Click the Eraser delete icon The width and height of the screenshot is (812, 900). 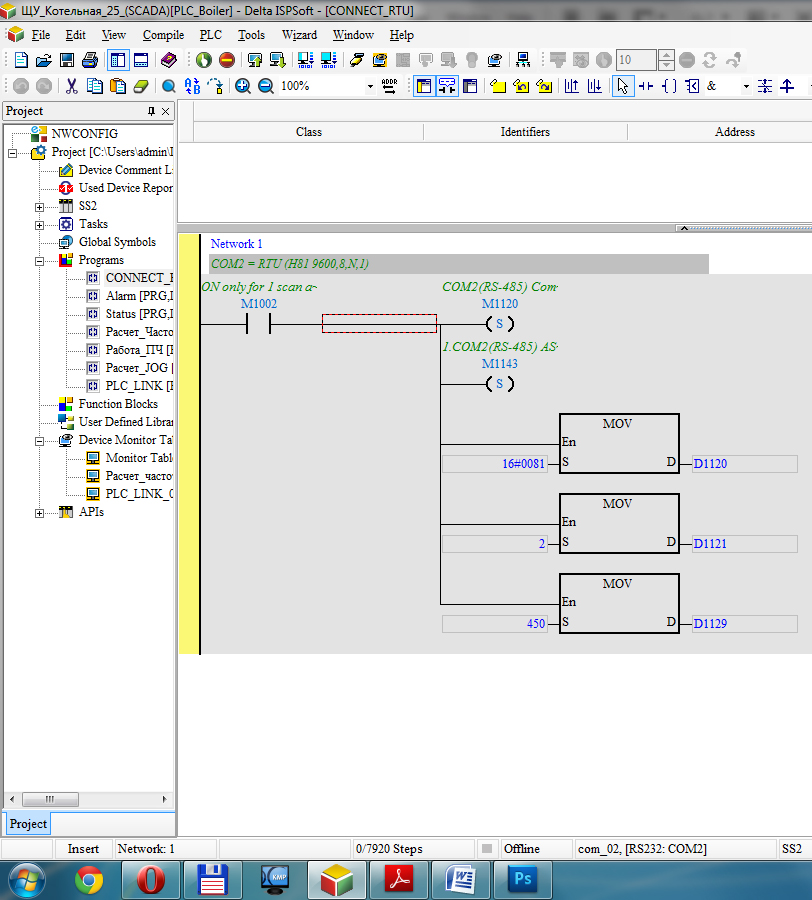[141, 86]
